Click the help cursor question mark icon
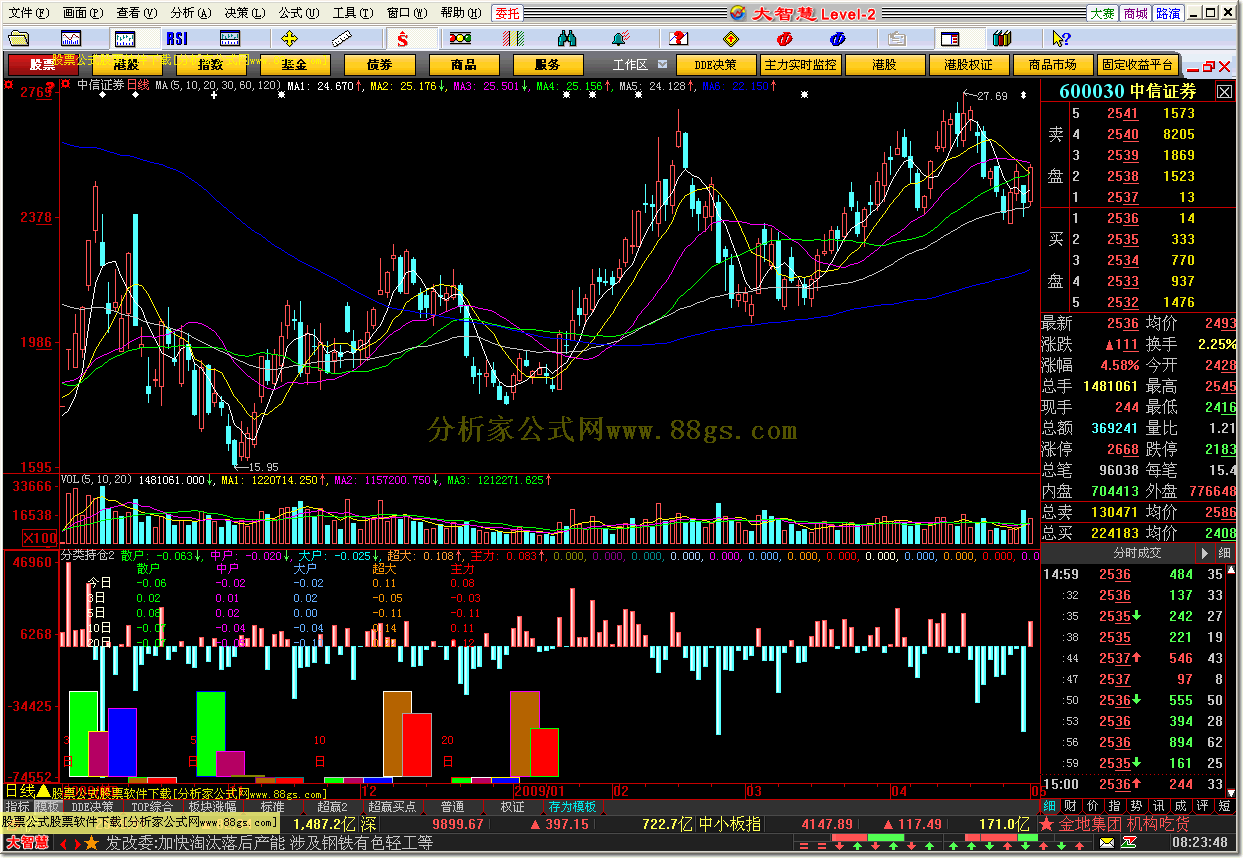1246x860 pixels. pyautogui.click(x=1061, y=39)
